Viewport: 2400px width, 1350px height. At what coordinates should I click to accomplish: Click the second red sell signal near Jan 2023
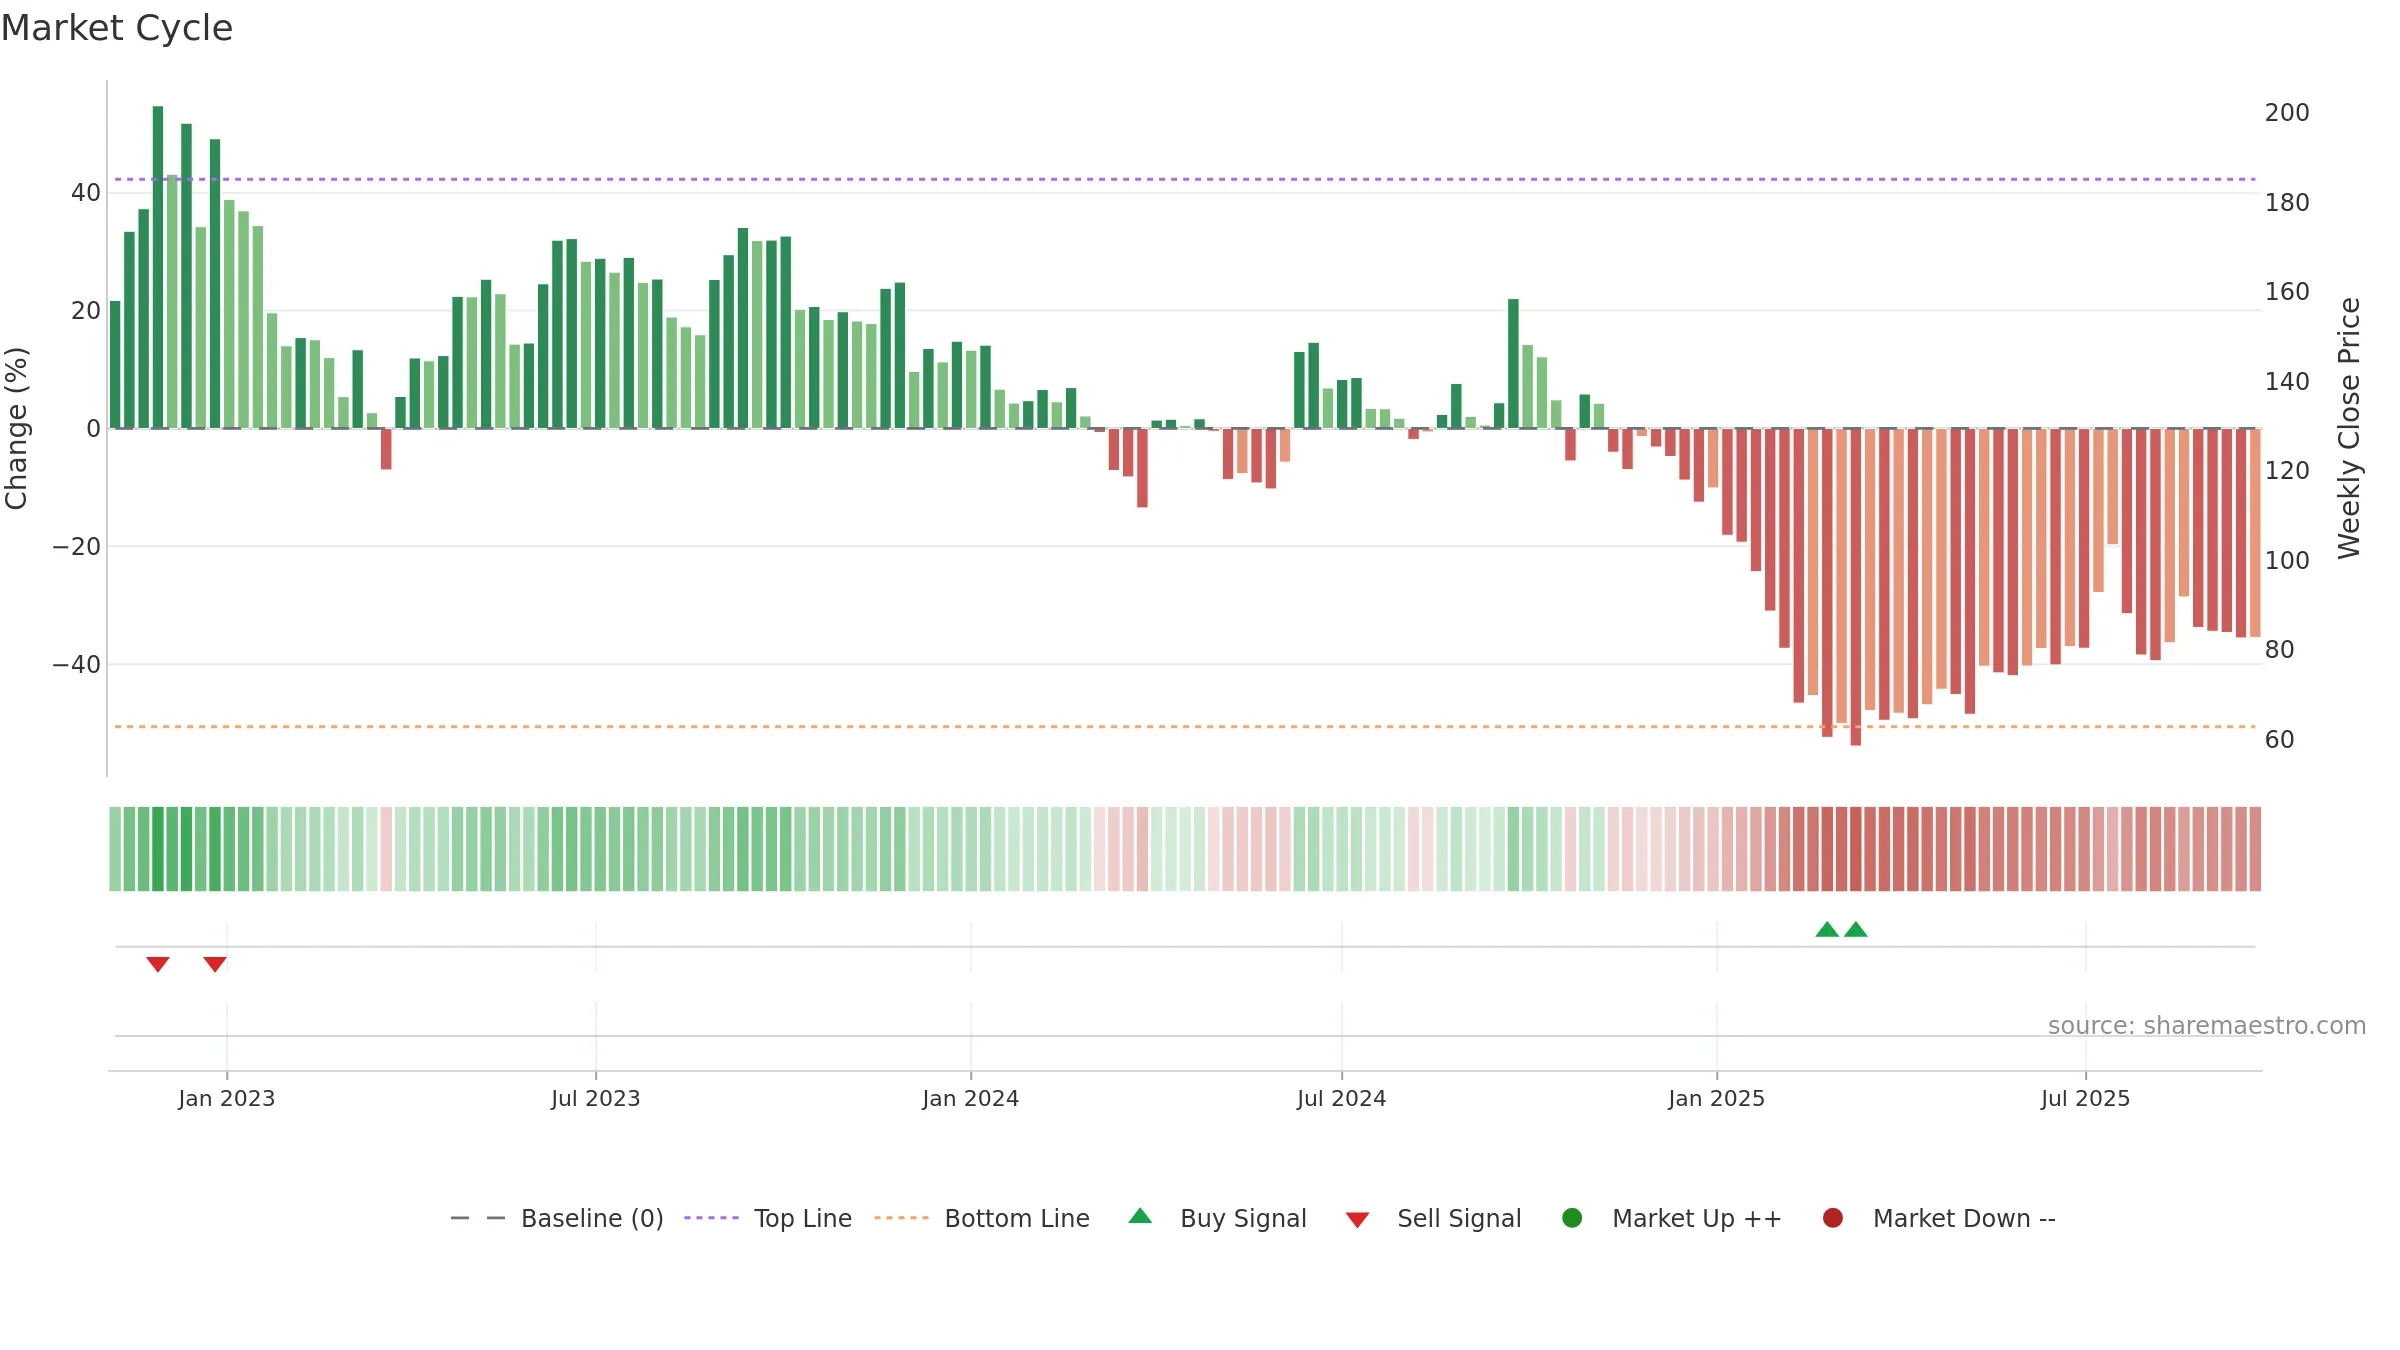point(215,964)
